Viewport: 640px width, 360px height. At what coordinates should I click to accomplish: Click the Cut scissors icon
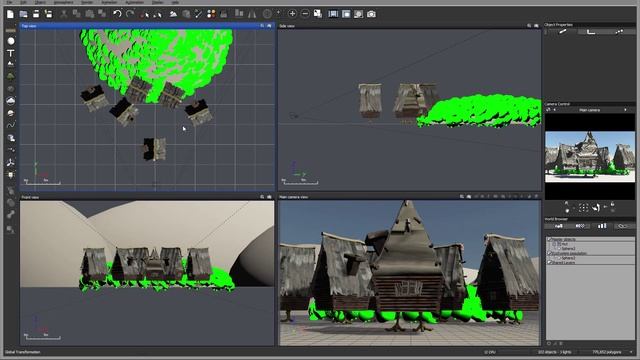click(64, 14)
